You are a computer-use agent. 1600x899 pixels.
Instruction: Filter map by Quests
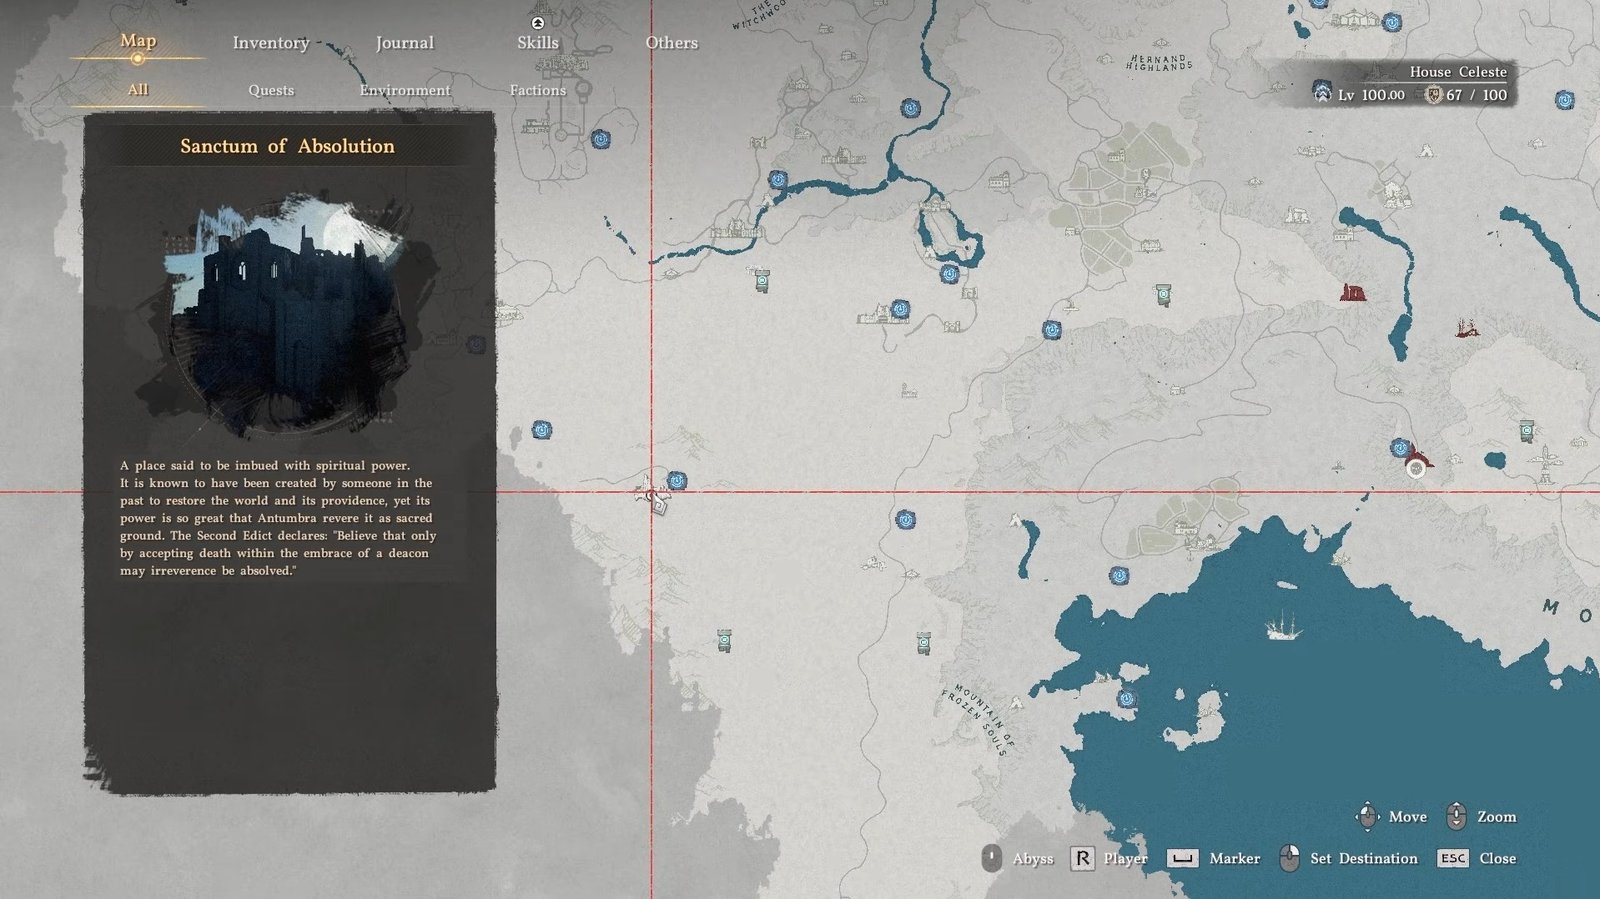click(271, 90)
